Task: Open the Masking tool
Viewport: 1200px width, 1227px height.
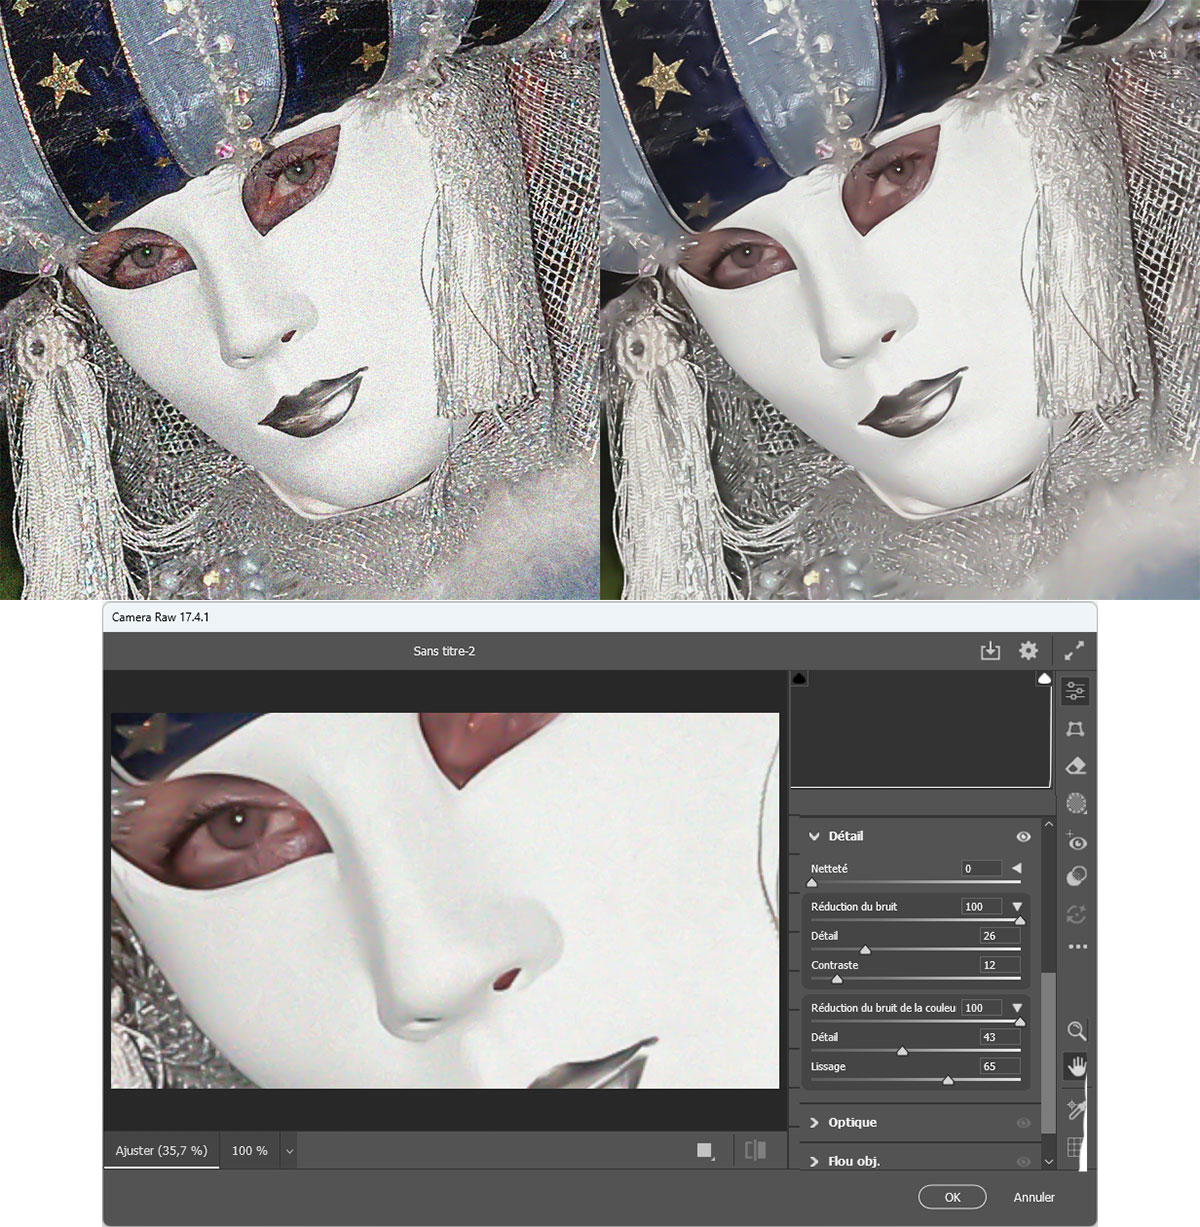Action: (x=1075, y=801)
